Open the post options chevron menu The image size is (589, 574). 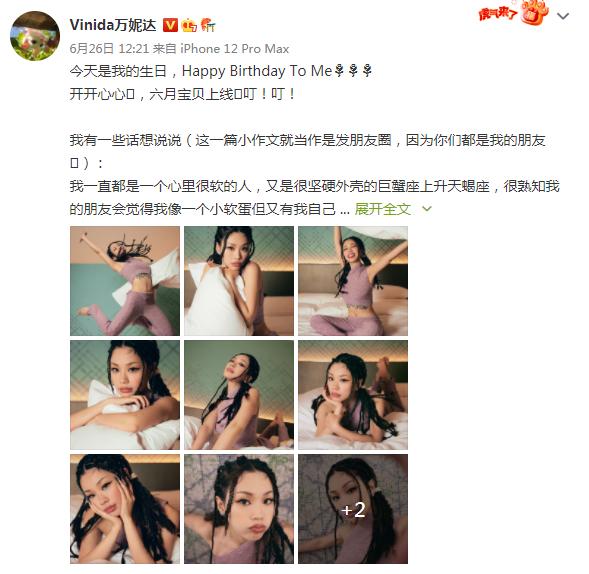click(563, 16)
